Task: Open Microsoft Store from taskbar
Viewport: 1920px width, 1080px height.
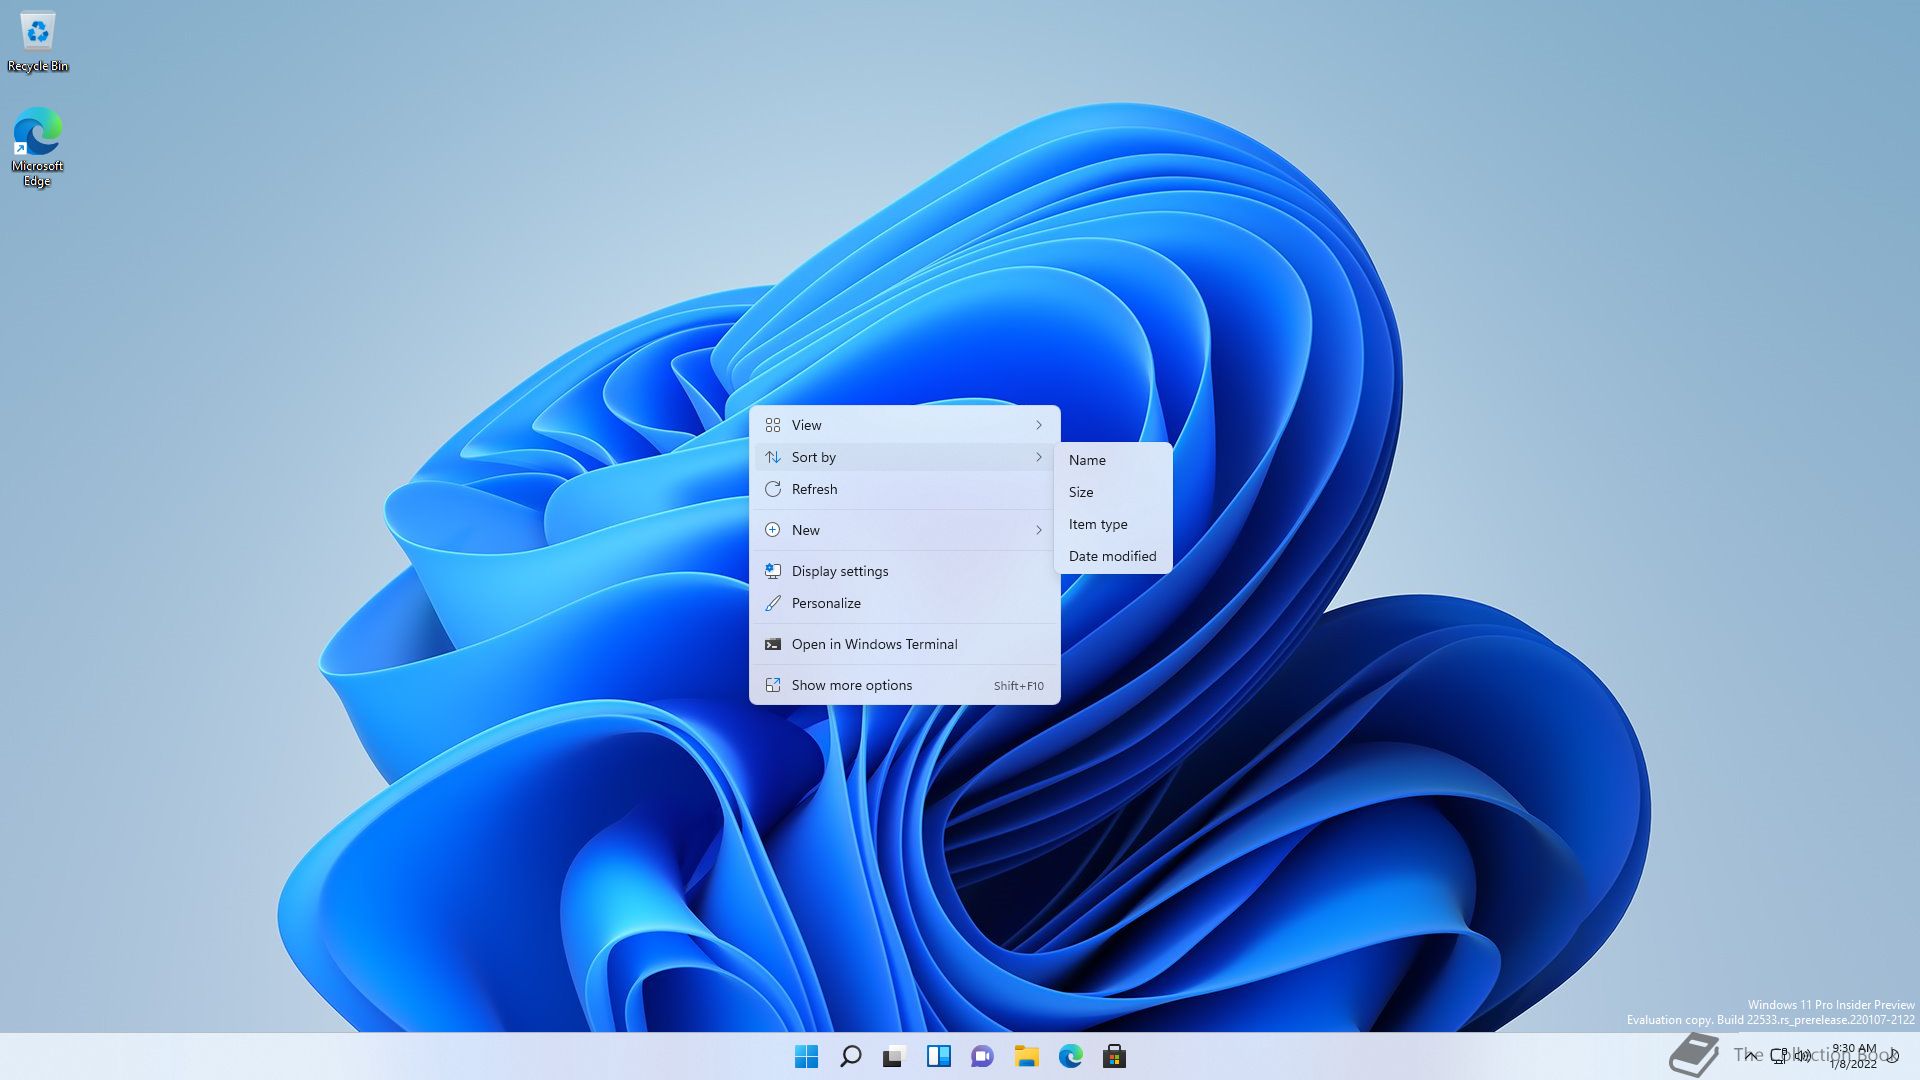Action: [1114, 1056]
